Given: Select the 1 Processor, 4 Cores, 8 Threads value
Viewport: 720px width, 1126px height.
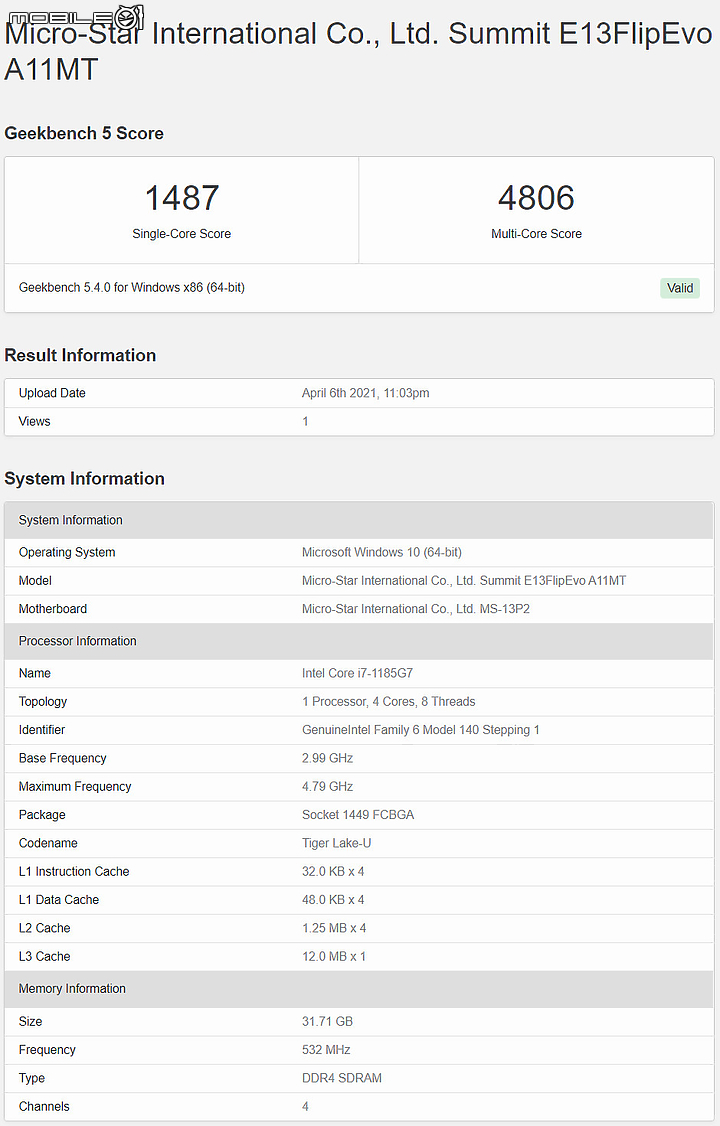Looking at the screenshot, I should pos(388,702).
